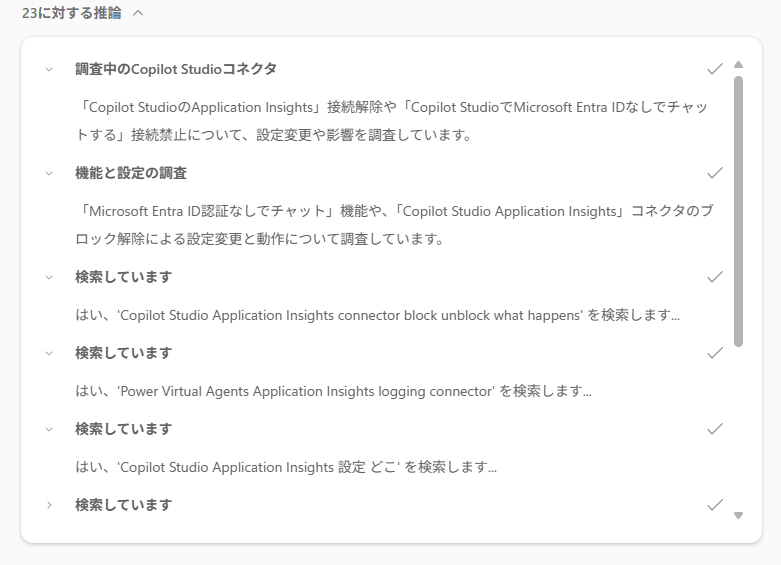Image resolution: width=781 pixels, height=565 pixels.
Task: Expand the last collapsed 検索しています step
Action: point(49,505)
